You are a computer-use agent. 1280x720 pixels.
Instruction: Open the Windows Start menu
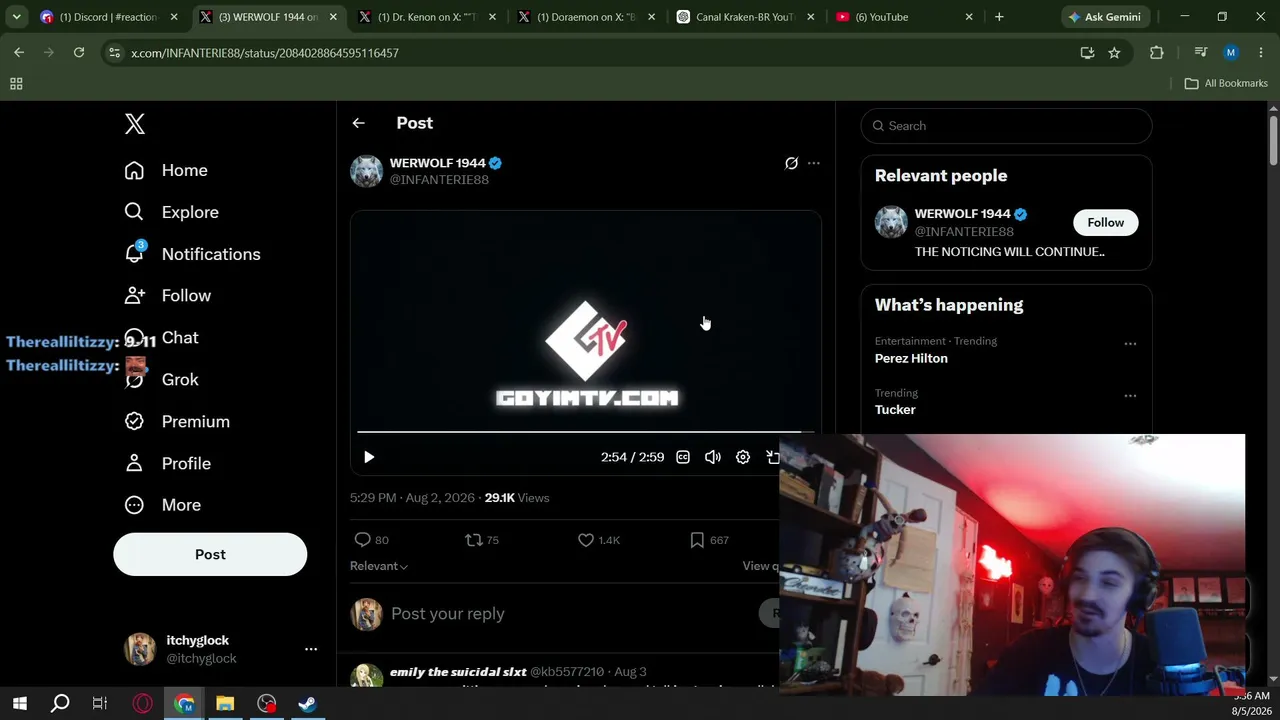coord(20,704)
